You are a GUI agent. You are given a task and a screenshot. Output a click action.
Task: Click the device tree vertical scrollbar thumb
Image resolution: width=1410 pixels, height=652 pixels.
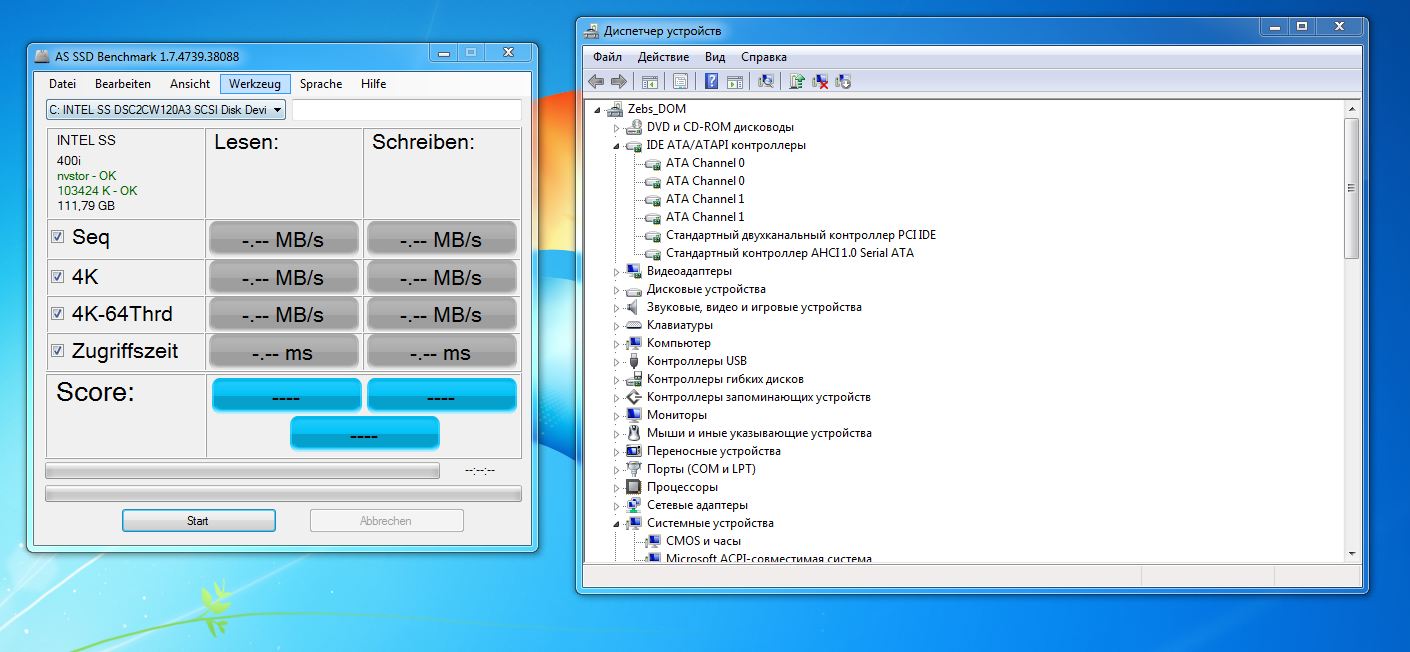(1351, 187)
